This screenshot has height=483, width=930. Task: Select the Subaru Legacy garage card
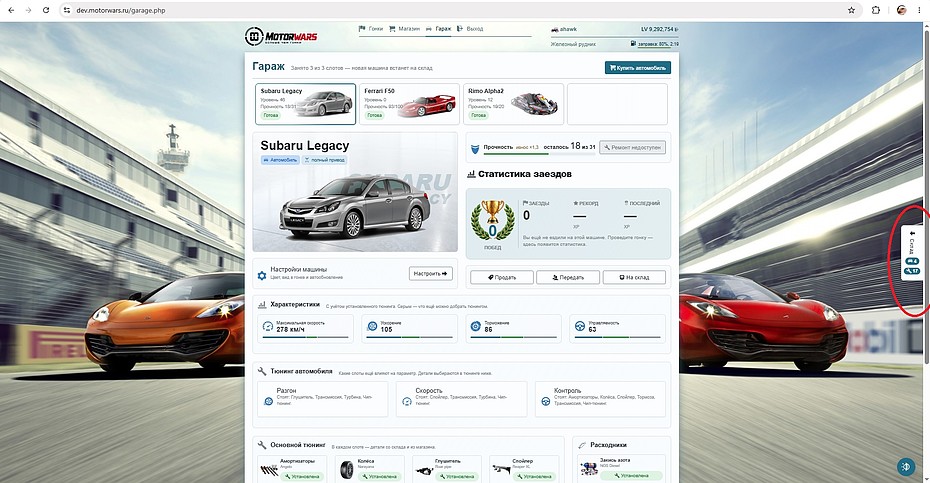tap(305, 104)
